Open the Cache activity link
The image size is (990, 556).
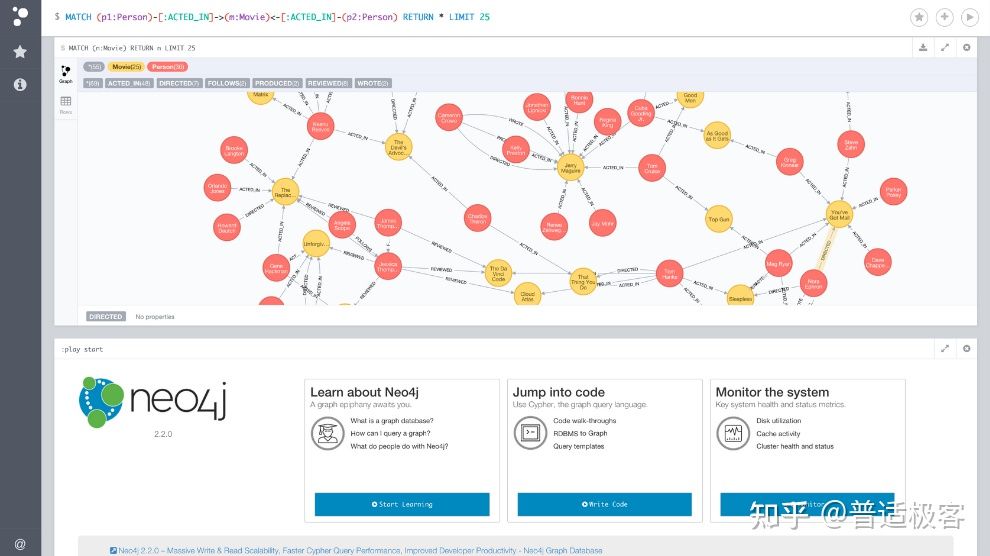coord(778,434)
